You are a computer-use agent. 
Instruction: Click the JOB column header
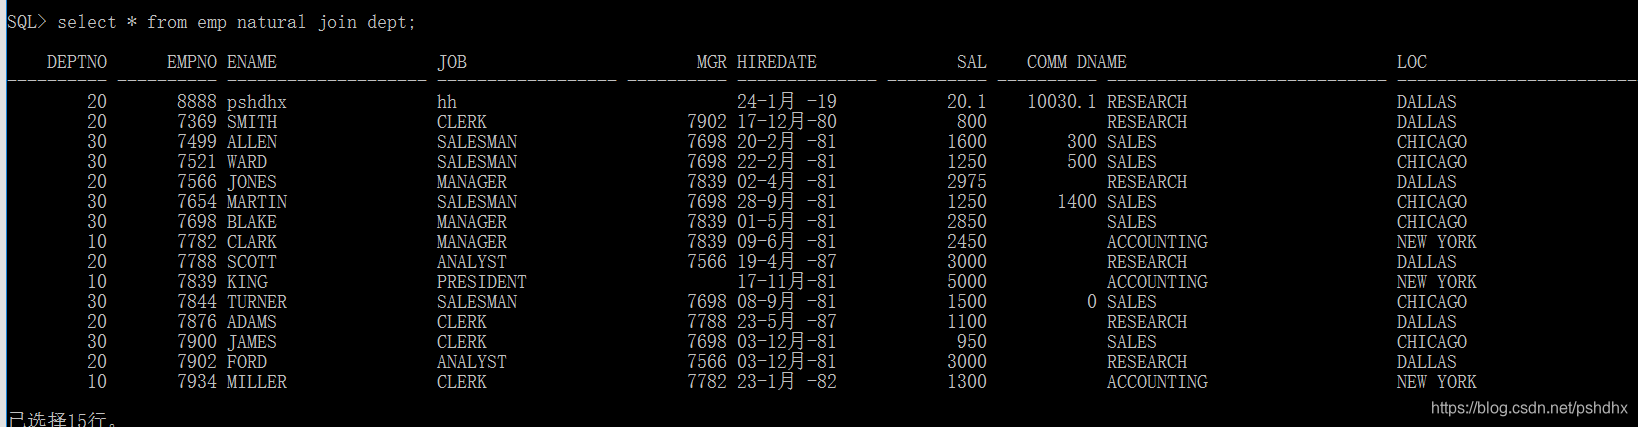[452, 62]
